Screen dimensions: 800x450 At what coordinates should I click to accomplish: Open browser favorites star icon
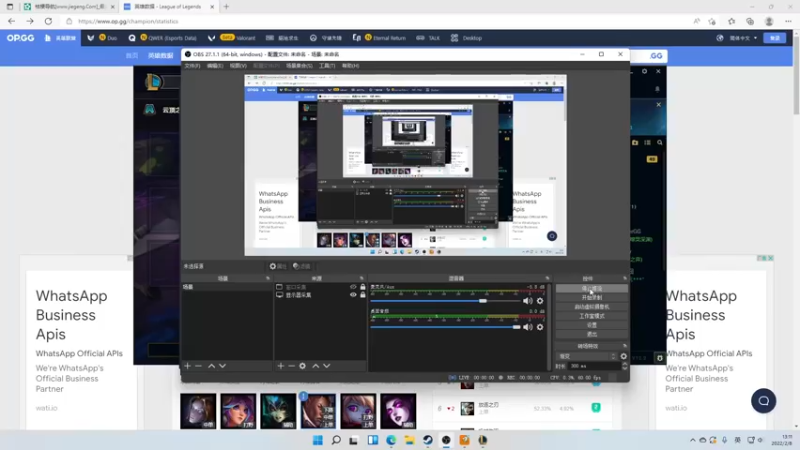tap(731, 21)
